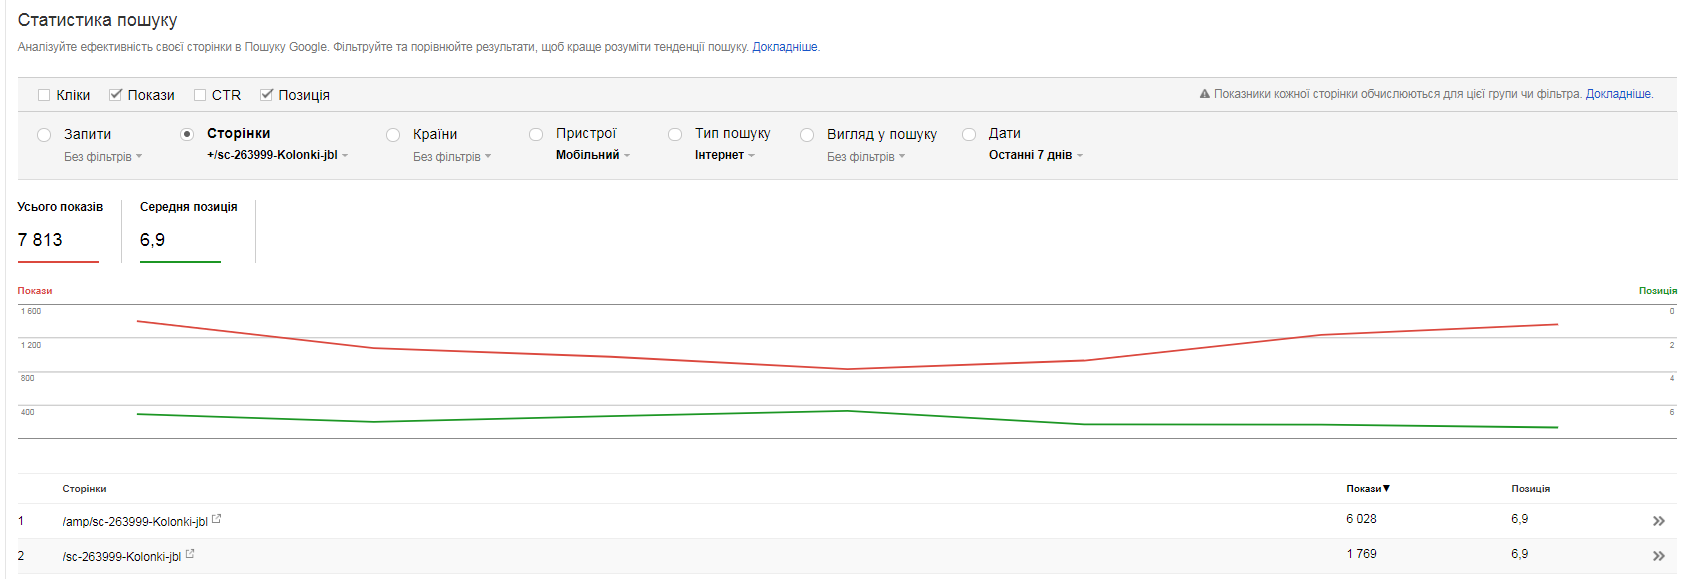This screenshot has height=579, width=1705.
Task: Enable the CTR checkbox
Action: point(200,95)
